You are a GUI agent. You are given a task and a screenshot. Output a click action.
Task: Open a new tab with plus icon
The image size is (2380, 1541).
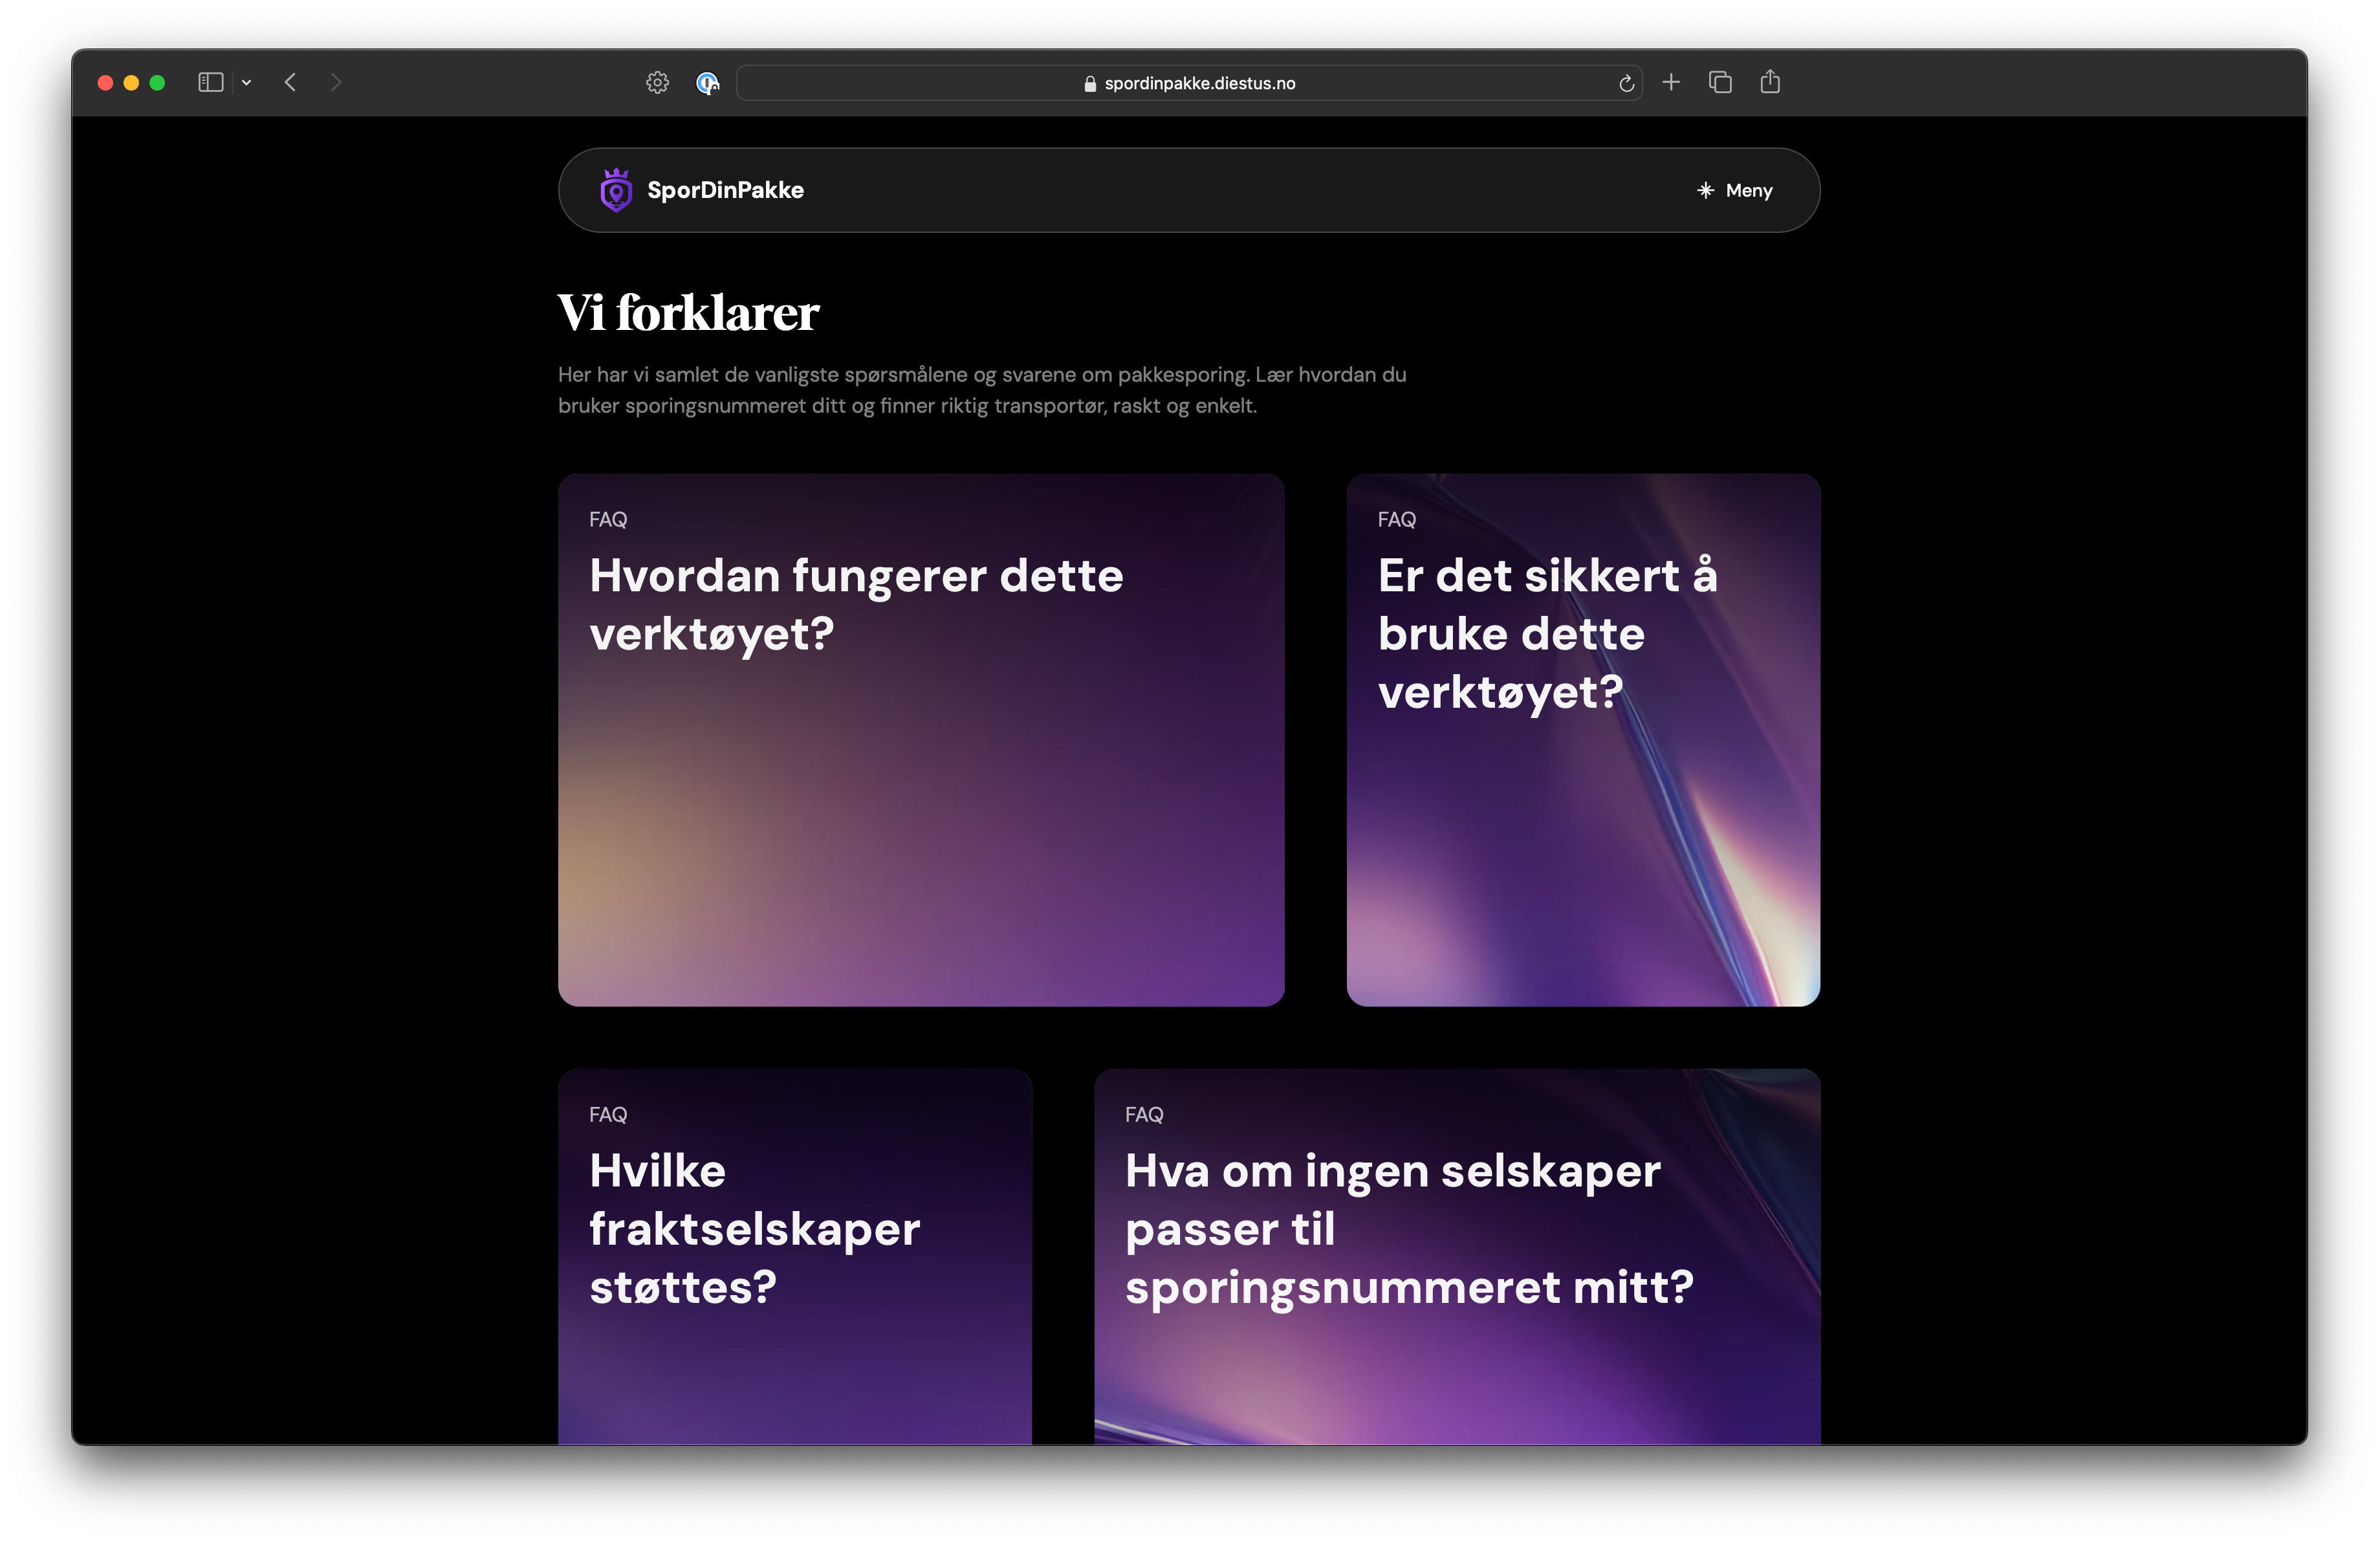(1671, 82)
